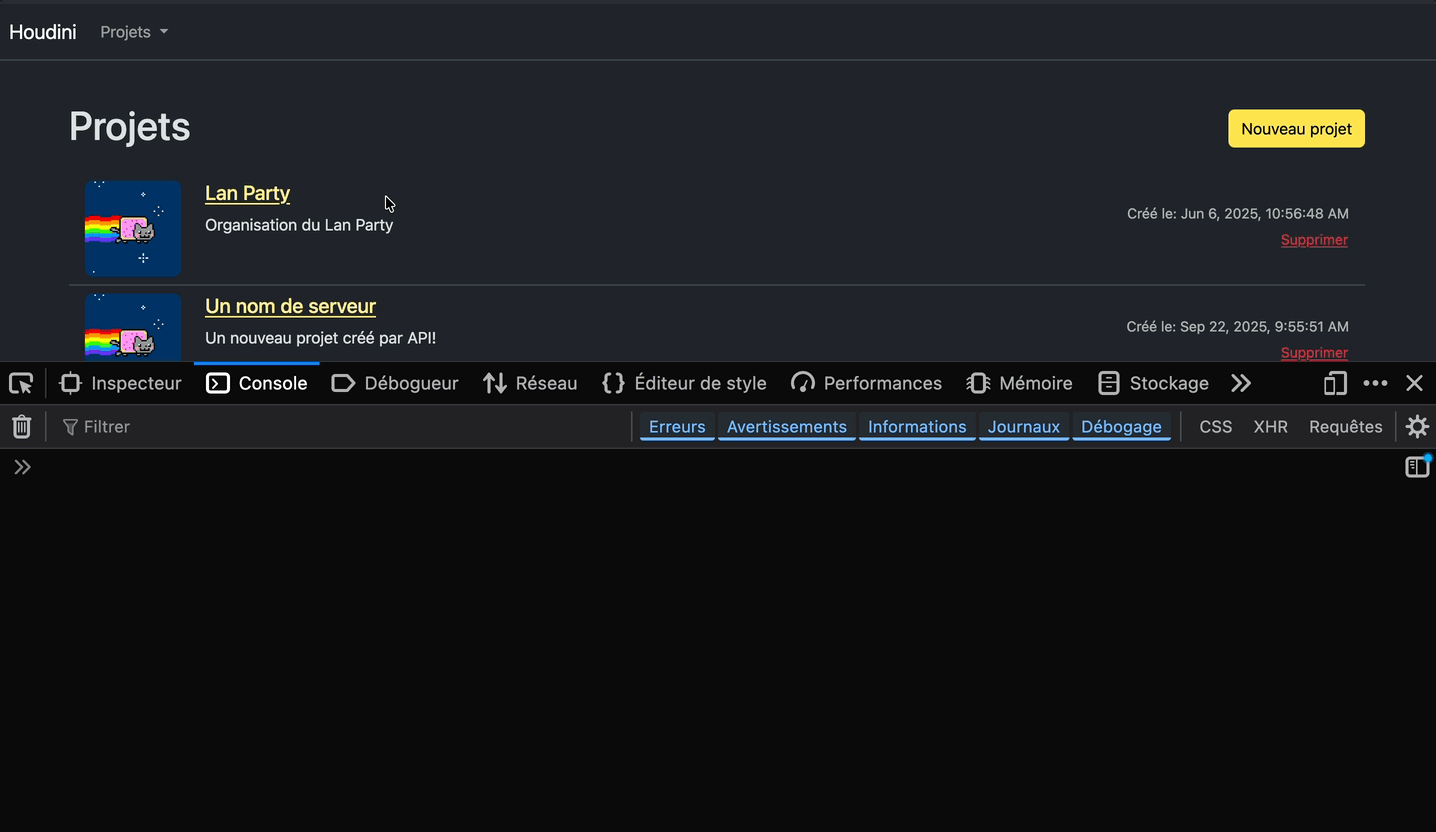Image resolution: width=1436 pixels, height=832 pixels.
Task: Switch console to multi-line editor mode
Action: pyautogui.click(x=1417, y=467)
